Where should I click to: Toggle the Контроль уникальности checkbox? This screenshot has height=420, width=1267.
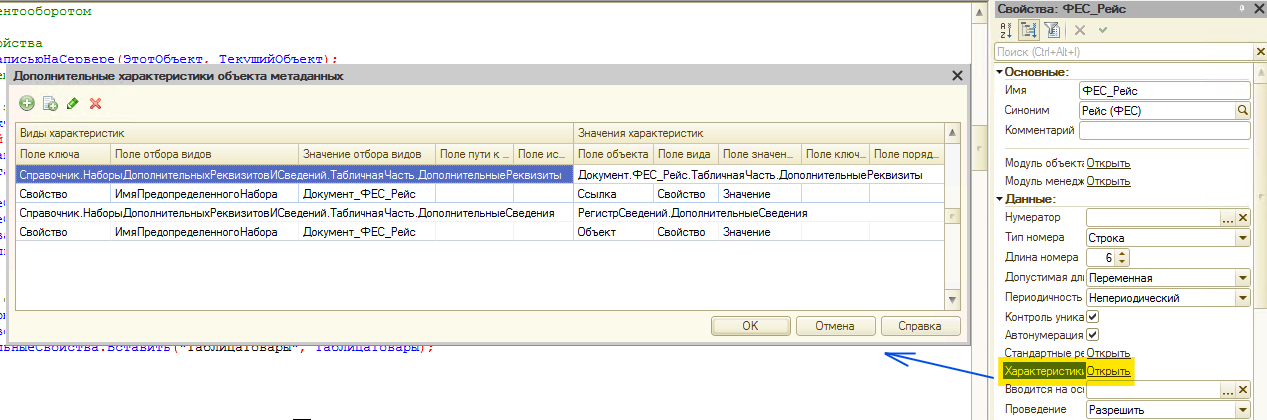[x=1093, y=316]
